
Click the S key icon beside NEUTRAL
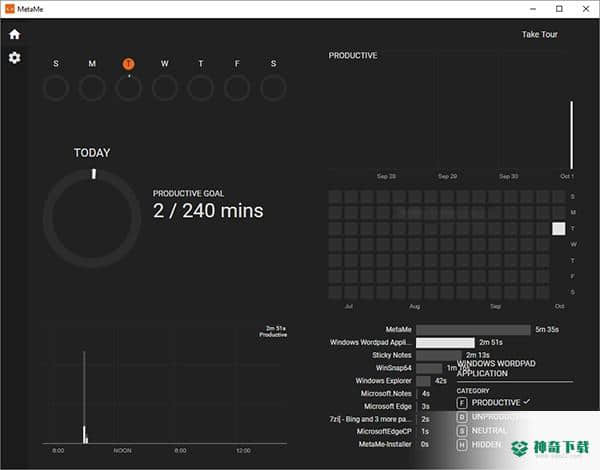coord(462,431)
